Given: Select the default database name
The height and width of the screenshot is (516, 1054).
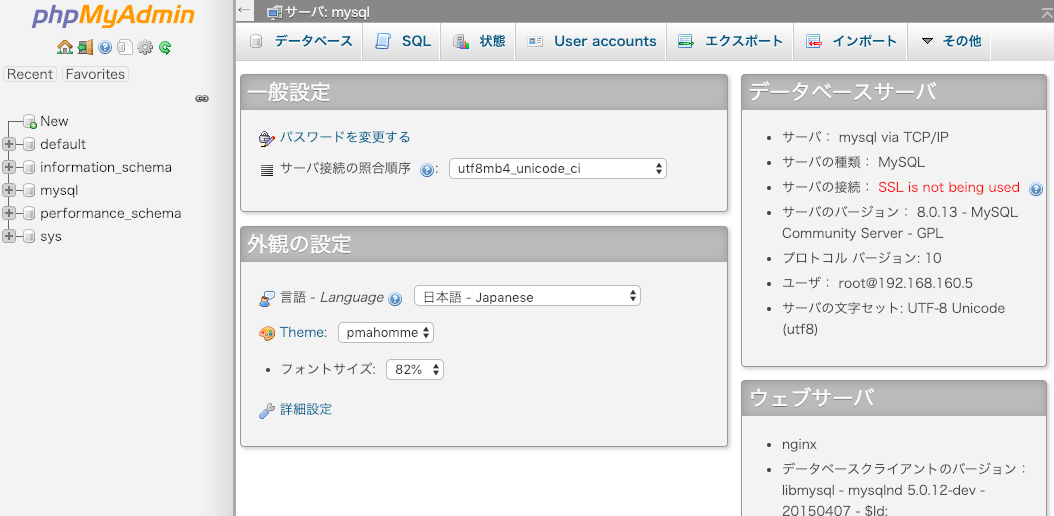Looking at the screenshot, I should pos(63,144).
